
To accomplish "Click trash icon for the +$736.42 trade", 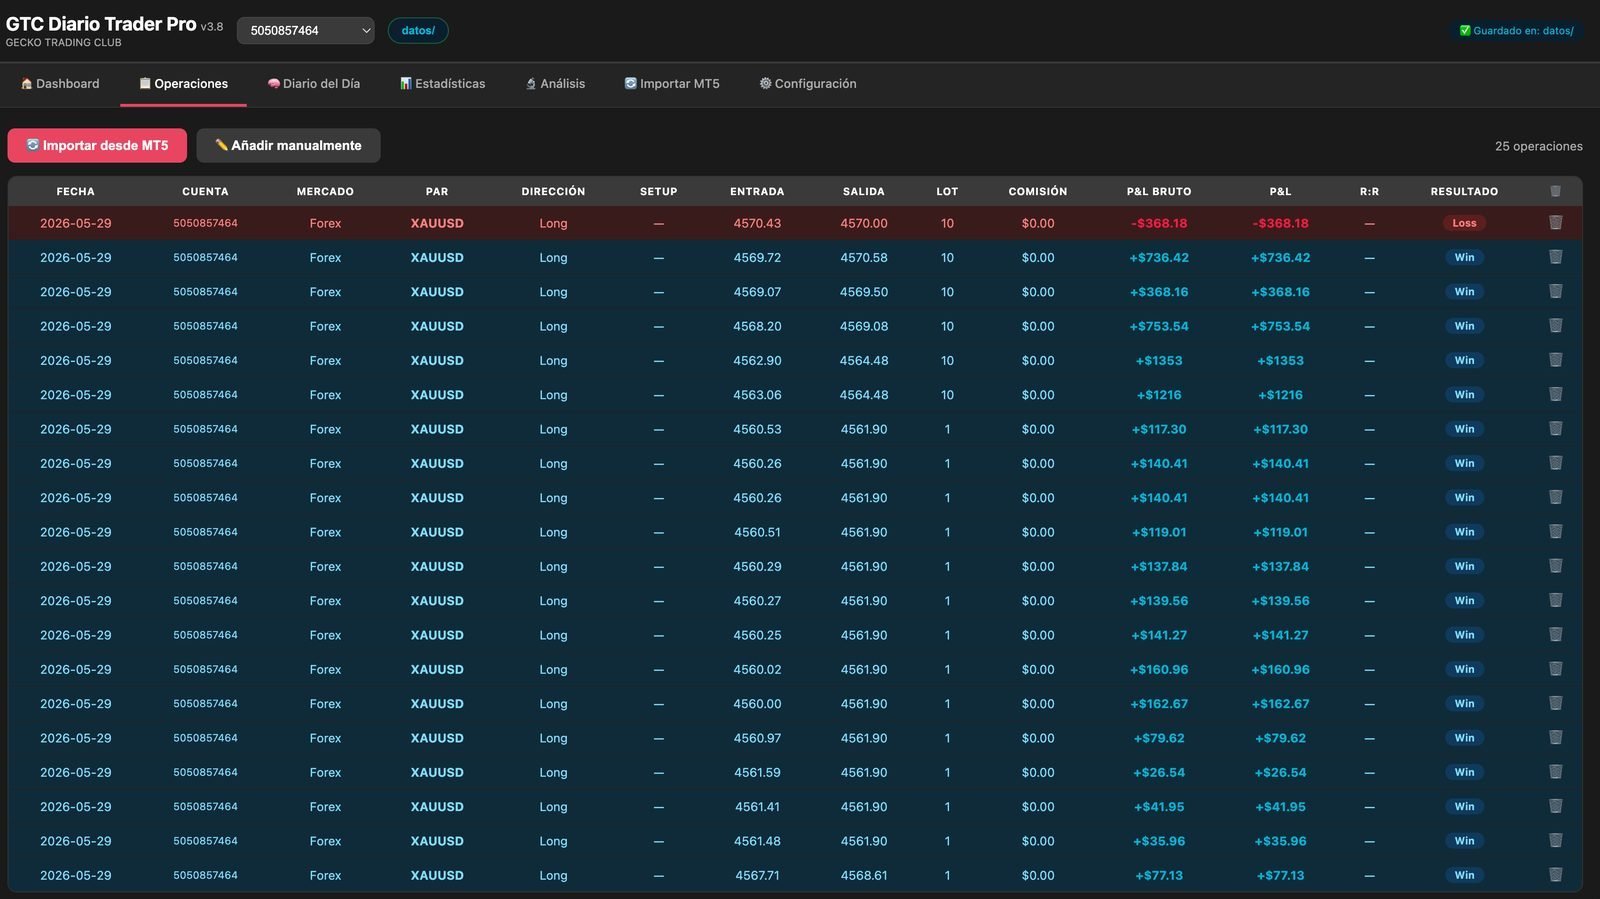I will (x=1555, y=257).
